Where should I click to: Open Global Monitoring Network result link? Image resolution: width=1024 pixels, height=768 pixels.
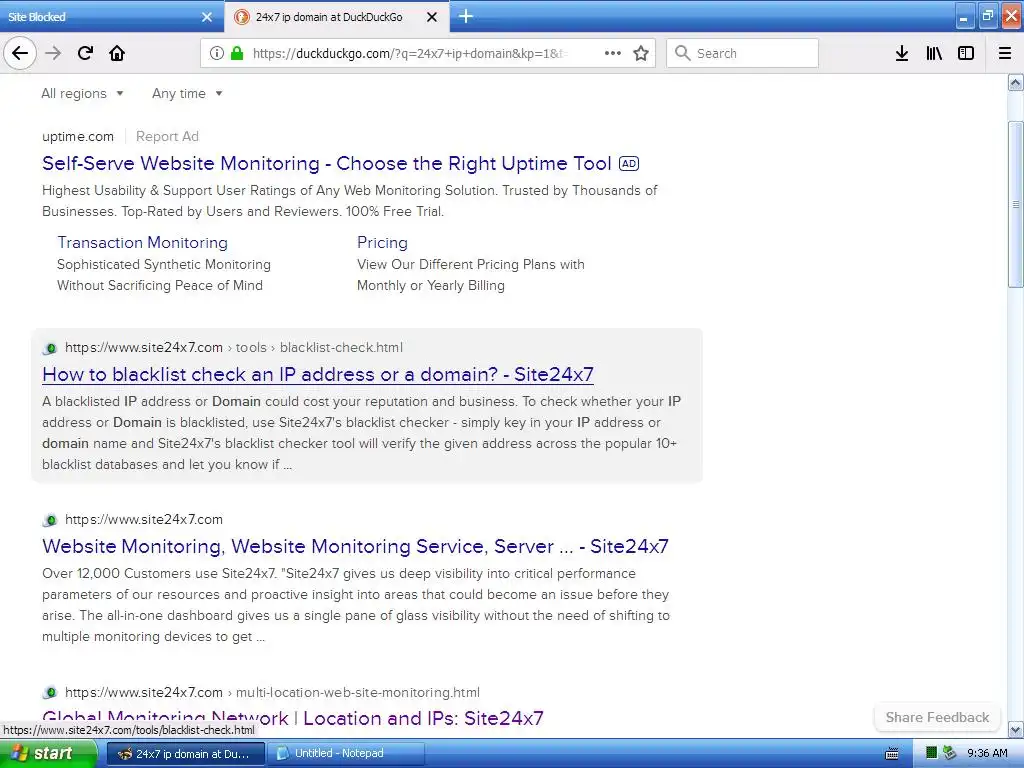coord(293,718)
